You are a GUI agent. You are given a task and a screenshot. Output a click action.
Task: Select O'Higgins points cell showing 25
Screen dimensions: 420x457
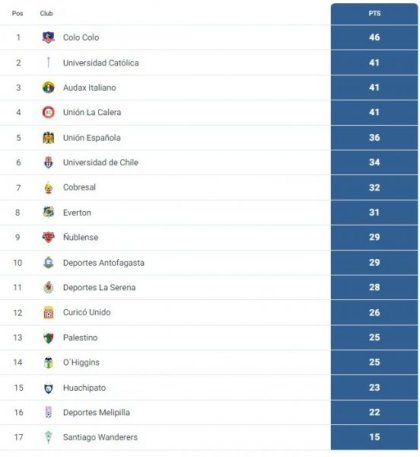point(374,362)
